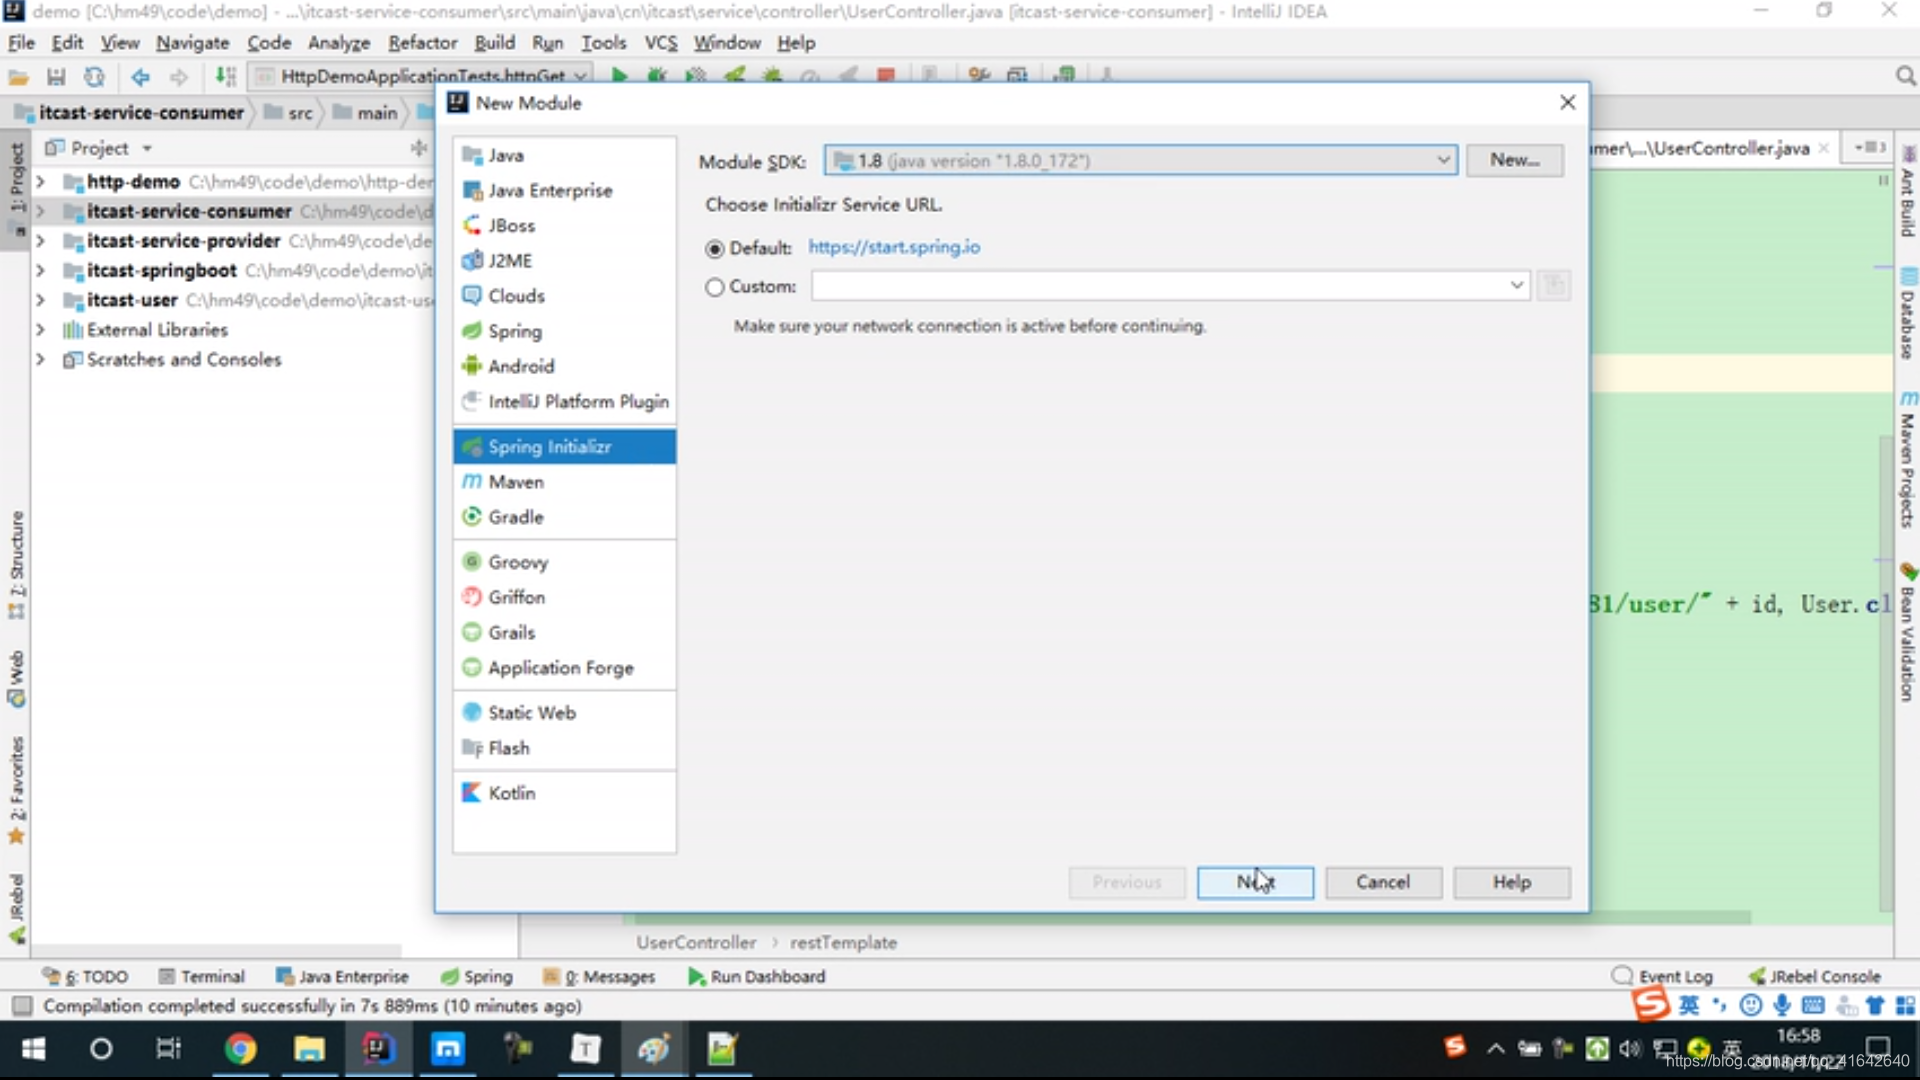1920x1080 pixels.
Task: Close the New Module dialog
Action: (1567, 103)
